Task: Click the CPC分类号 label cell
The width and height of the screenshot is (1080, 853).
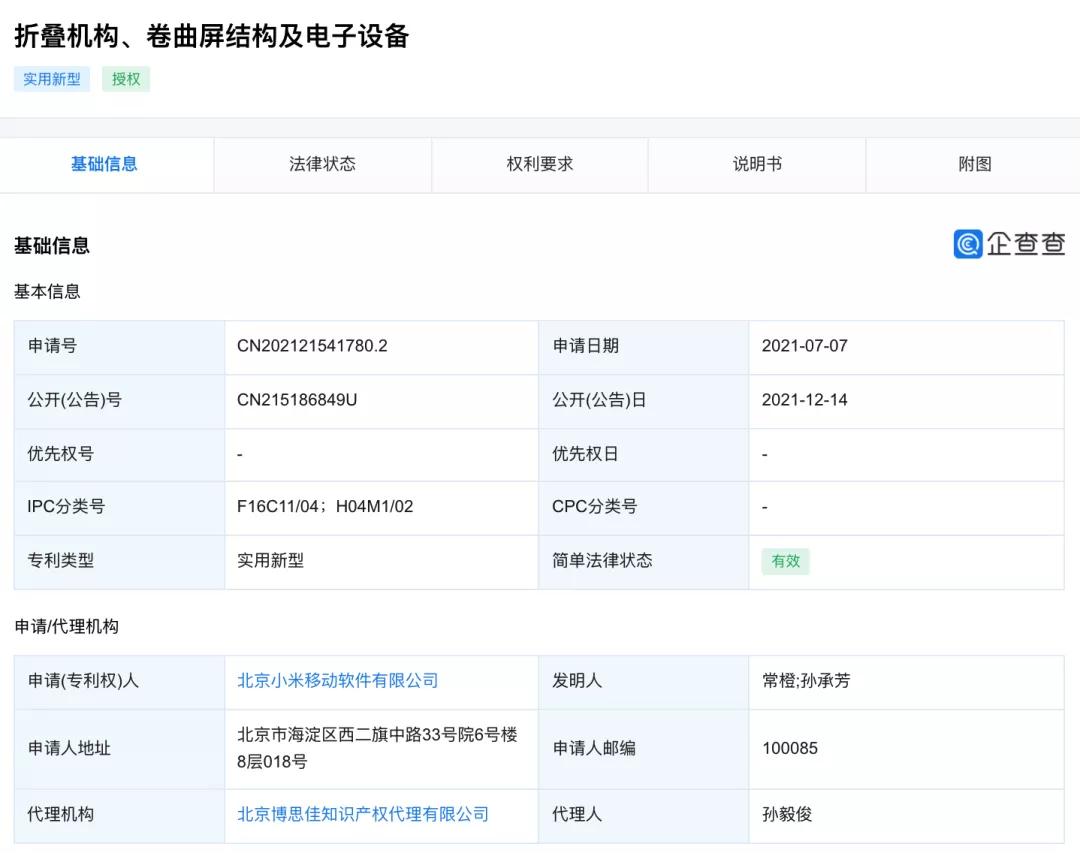Action: click(x=643, y=506)
